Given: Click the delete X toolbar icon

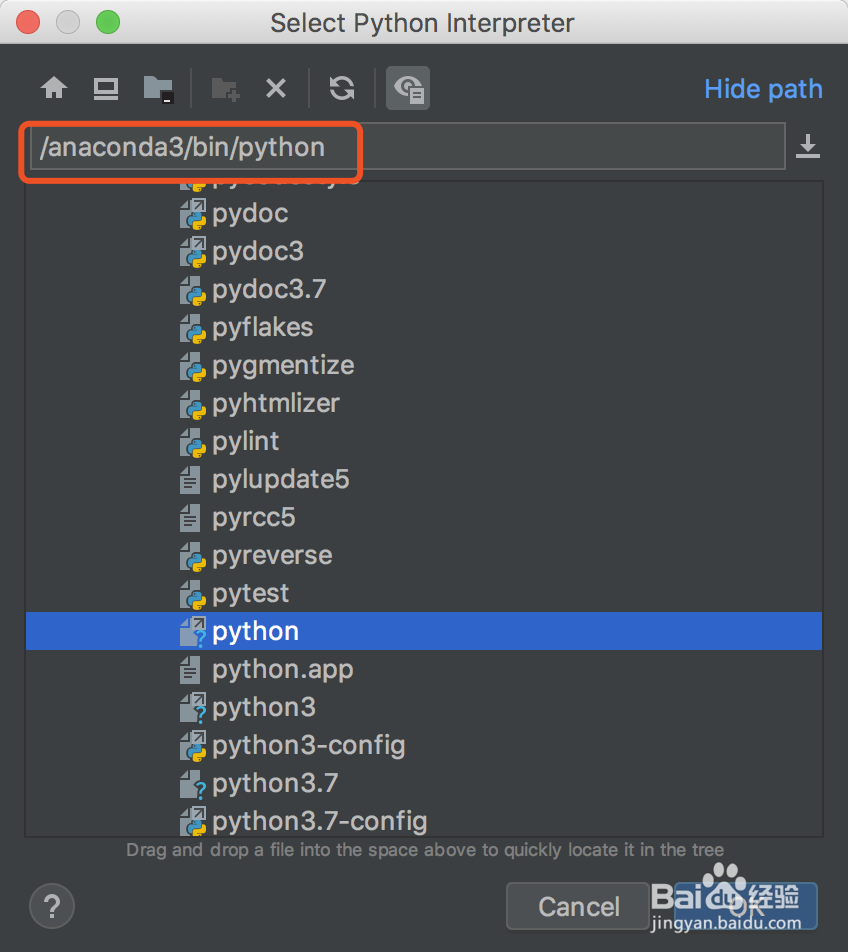Looking at the screenshot, I should tap(276, 89).
